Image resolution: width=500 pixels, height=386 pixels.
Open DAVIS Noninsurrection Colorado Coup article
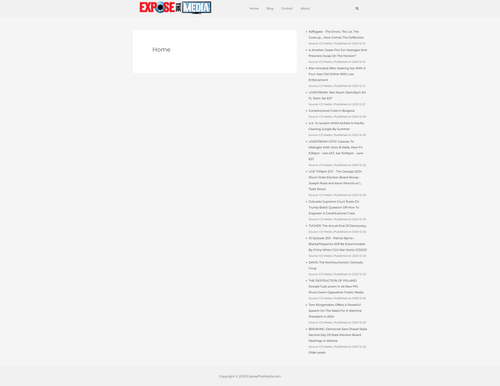coord(336,265)
